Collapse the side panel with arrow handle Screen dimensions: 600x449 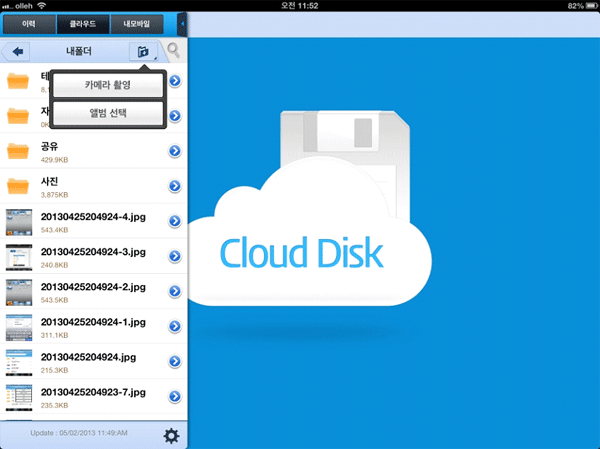tap(183, 24)
